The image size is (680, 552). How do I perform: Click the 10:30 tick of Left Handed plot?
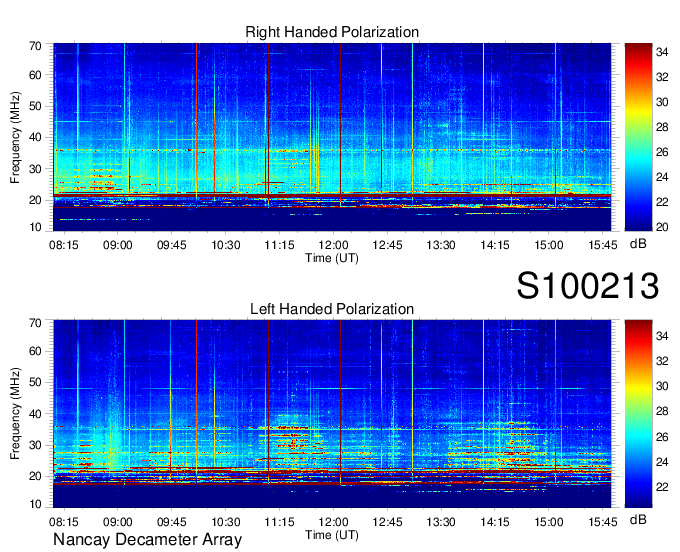(226, 522)
